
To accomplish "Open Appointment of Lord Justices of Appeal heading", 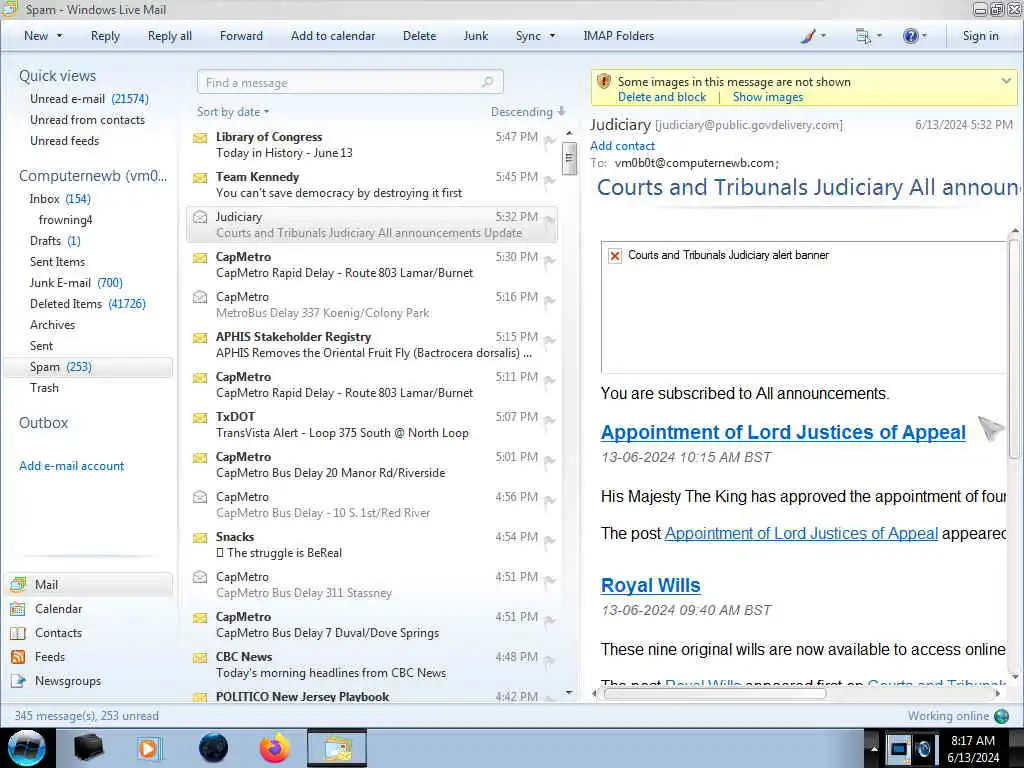I will click(x=783, y=432).
